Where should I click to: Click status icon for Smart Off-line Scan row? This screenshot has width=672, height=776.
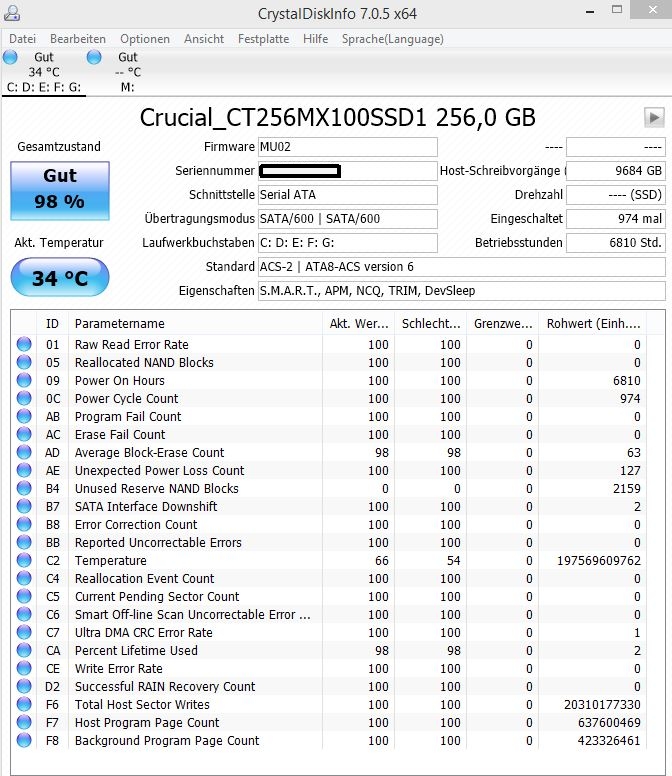point(24,614)
